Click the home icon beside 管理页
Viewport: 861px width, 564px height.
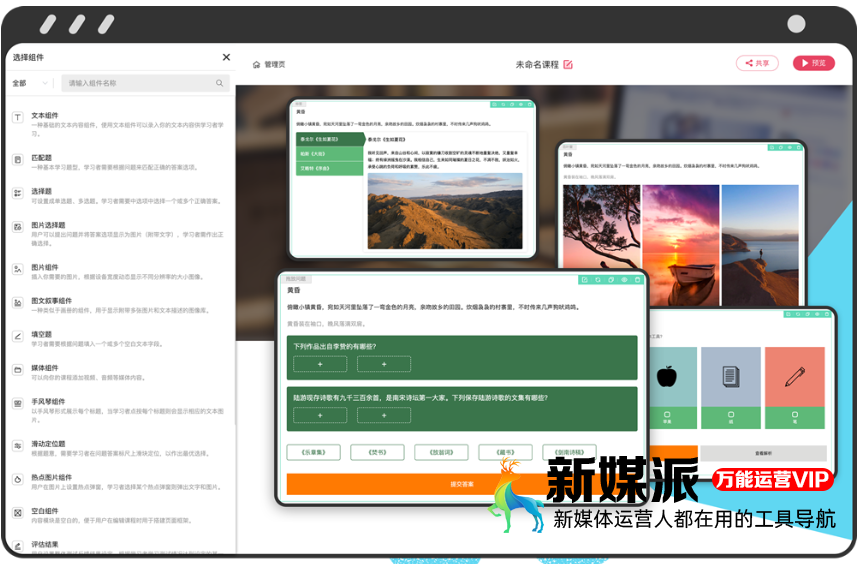coord(256,65)
